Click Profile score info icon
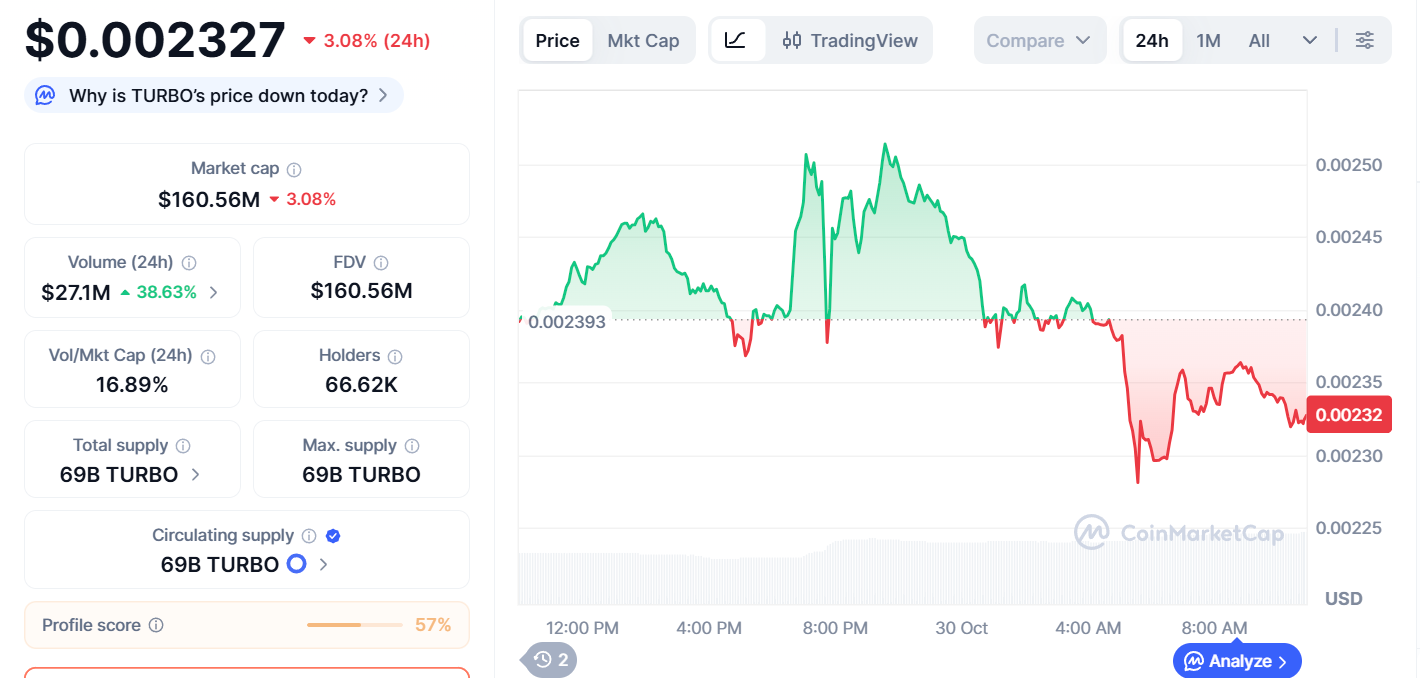 (x=156, y=626)
